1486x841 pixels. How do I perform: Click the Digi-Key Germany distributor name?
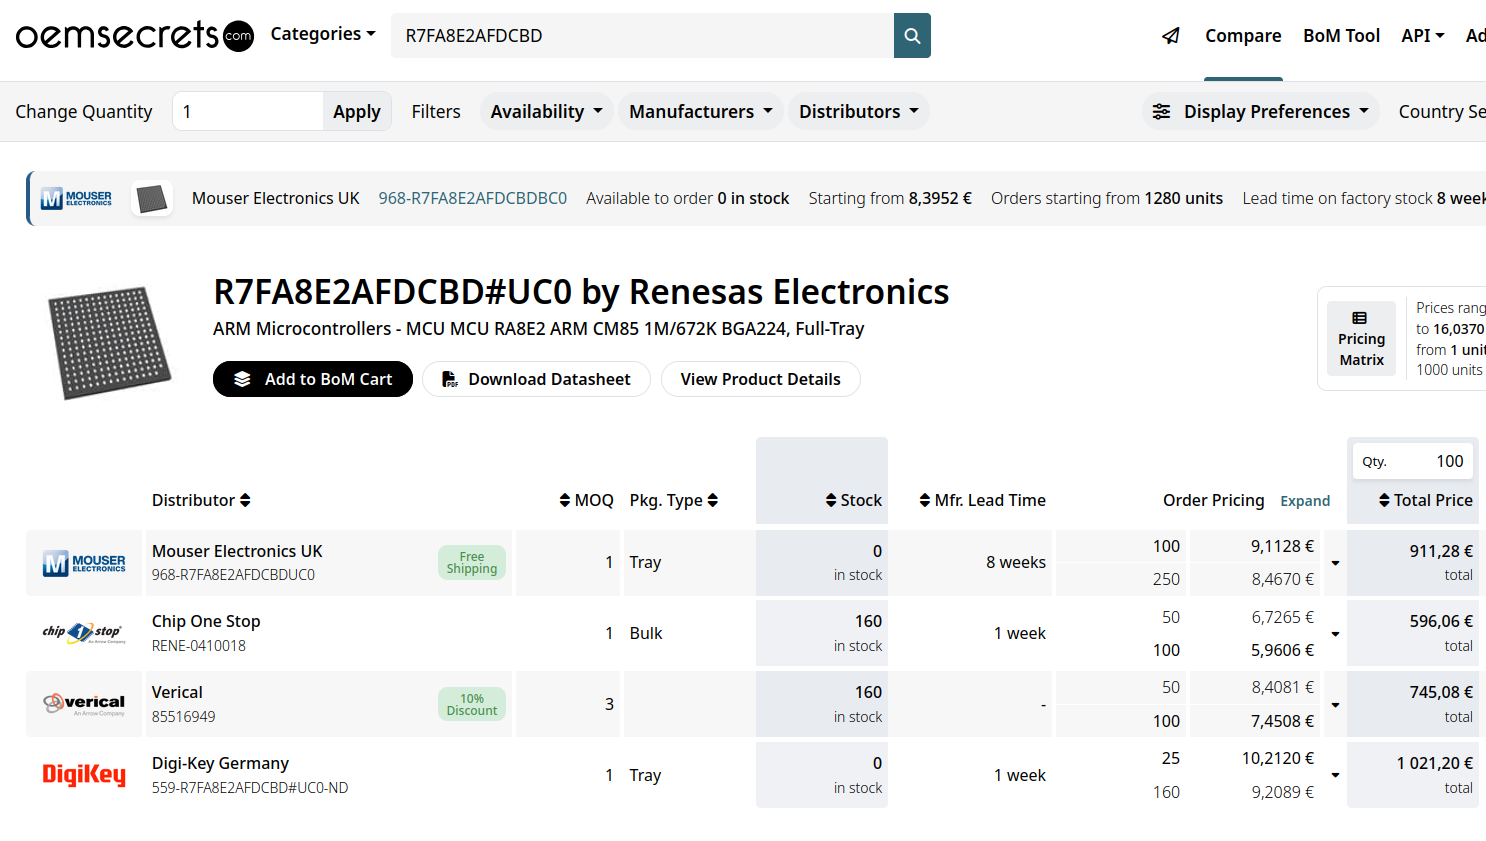(x=220, y=763)
